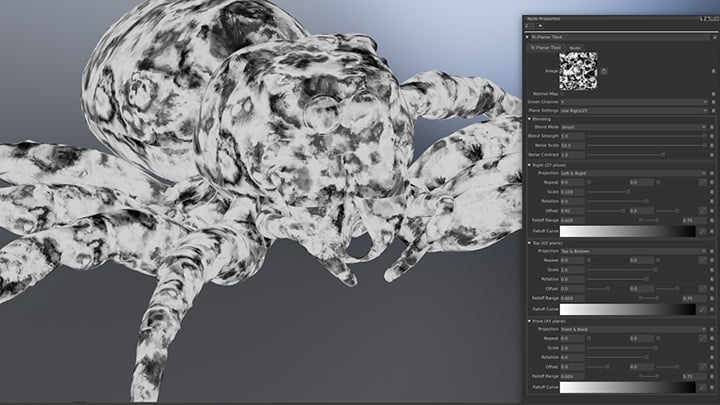The image size is (720, 405).
Task: Open curve editor for Top plane Offset
Action: 703,289
